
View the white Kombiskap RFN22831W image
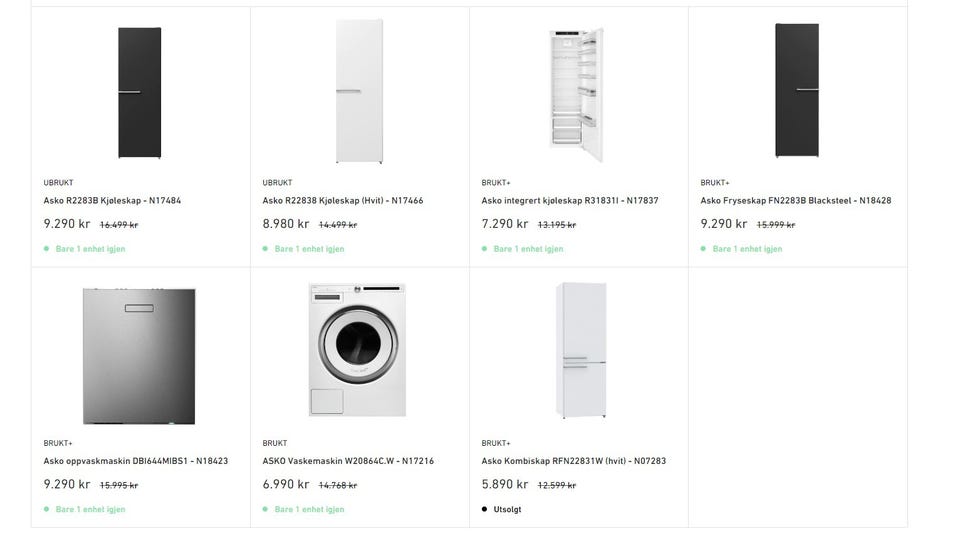click(x=581, y=349)
